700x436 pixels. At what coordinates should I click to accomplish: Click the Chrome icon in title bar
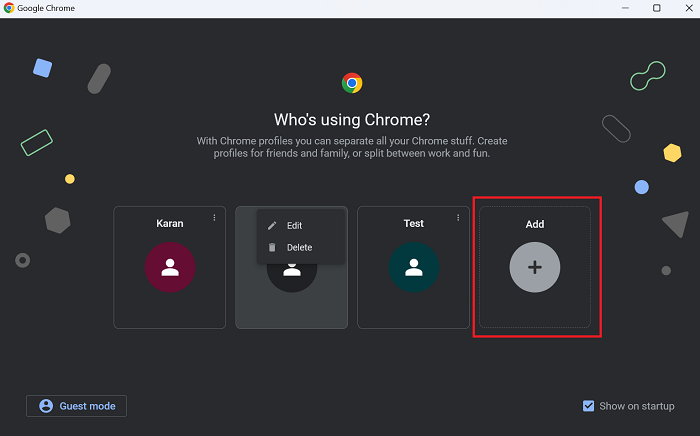pyautogui.click(x=9, y=8)
